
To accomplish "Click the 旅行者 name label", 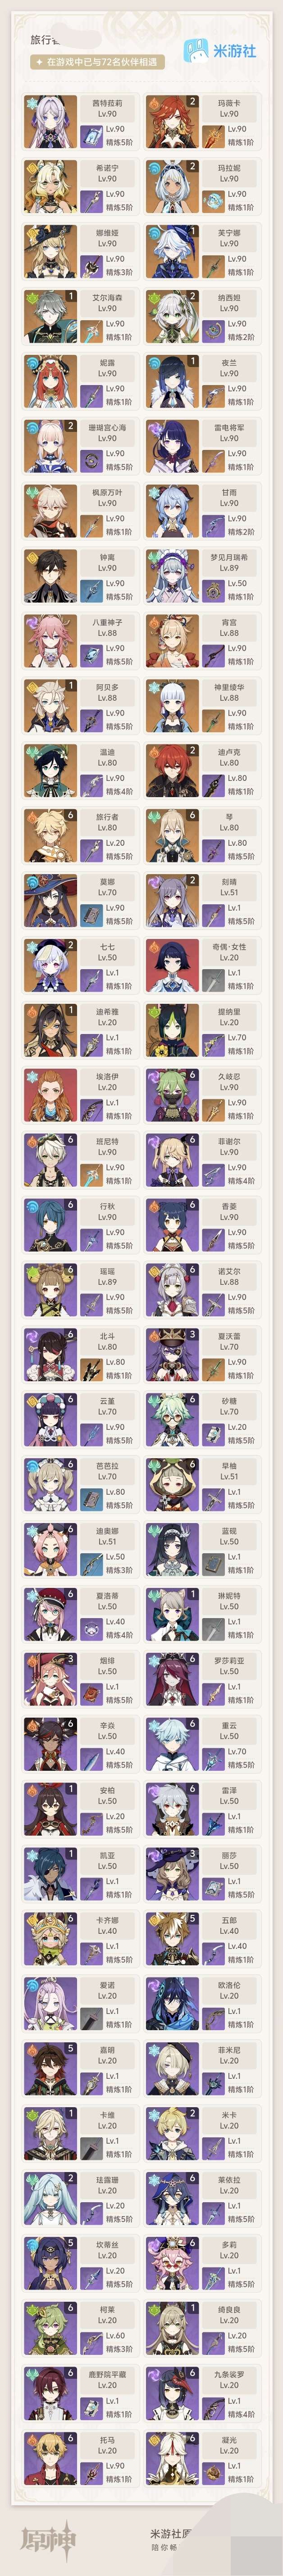I will click(x=107, y=817).
